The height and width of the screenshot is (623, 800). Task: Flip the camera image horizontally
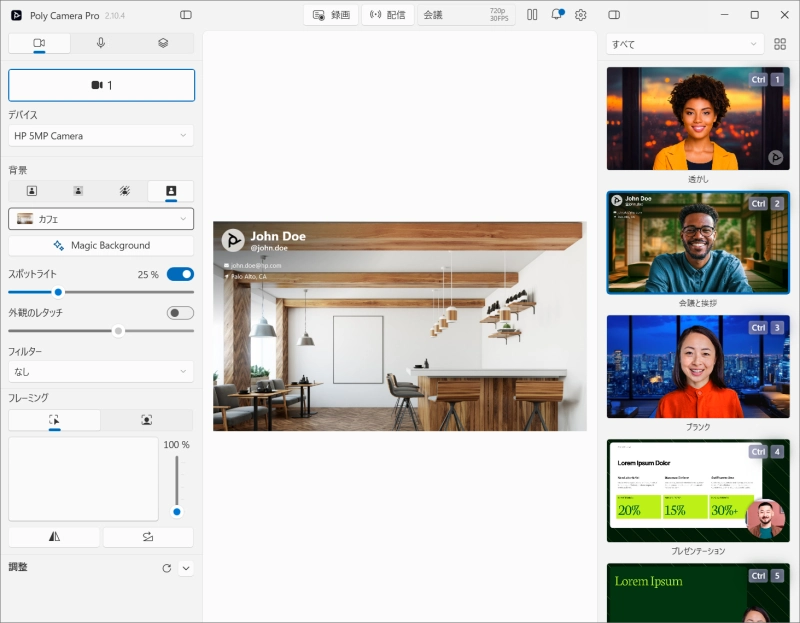click(54, 536)
